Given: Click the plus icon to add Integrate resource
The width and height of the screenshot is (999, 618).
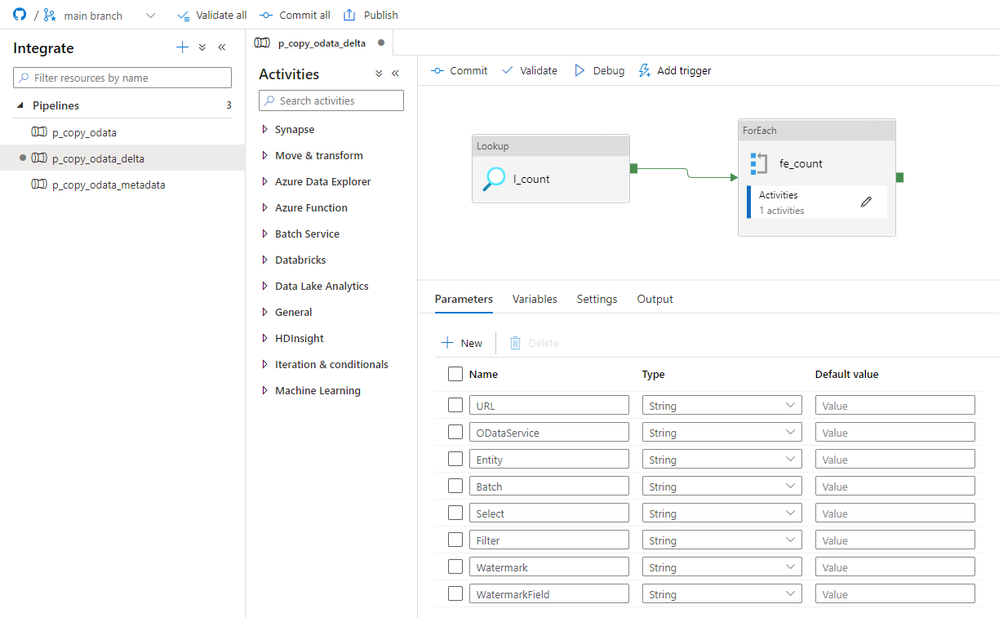Looking at the screenshot, I should point(182,47).
